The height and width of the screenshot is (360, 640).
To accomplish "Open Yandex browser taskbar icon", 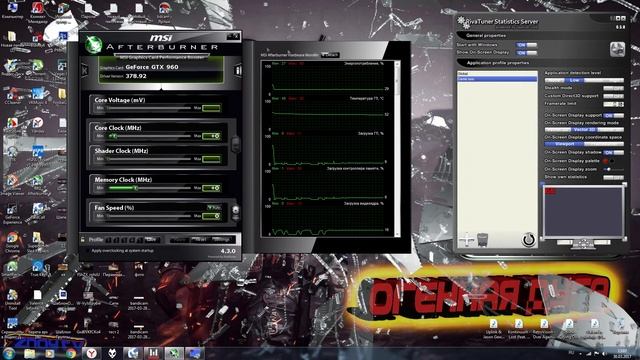I will click(x=91, y=353).
